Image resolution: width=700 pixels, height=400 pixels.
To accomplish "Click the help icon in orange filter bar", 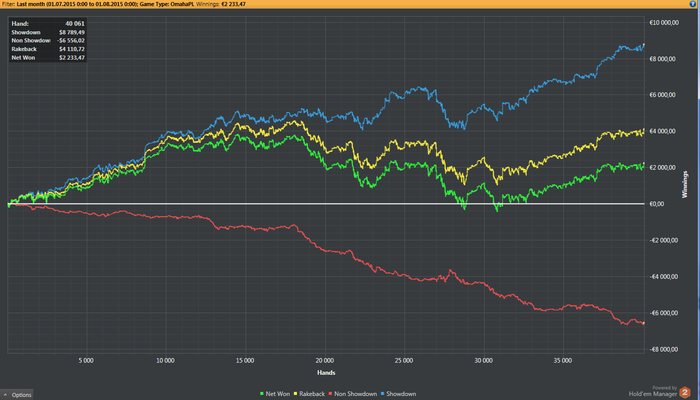I will (x=693, y=4).
